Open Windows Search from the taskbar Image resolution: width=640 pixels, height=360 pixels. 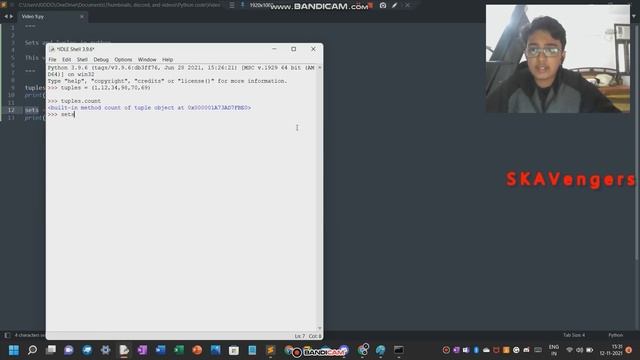point(32,350)
